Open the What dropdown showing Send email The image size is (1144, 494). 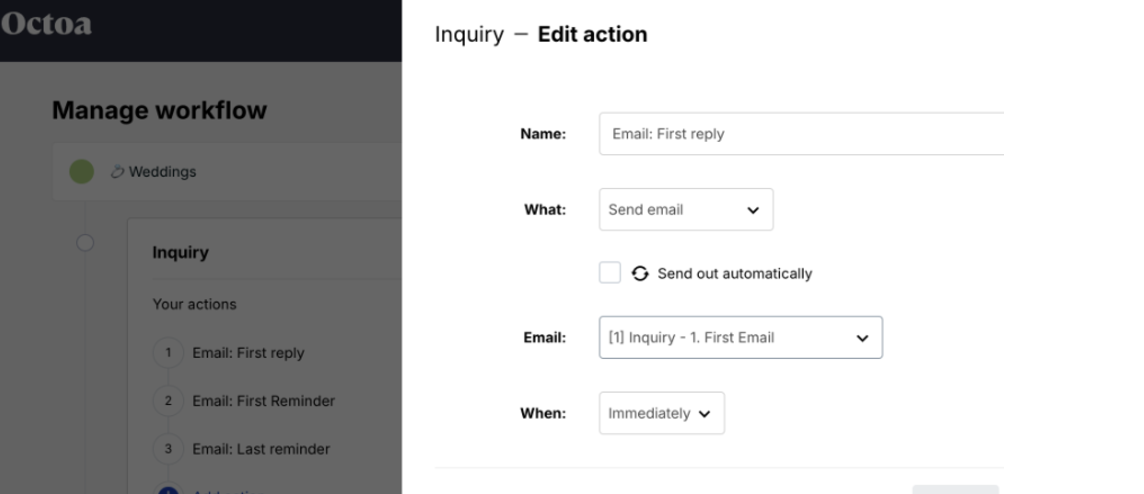(x=685, y=210)
